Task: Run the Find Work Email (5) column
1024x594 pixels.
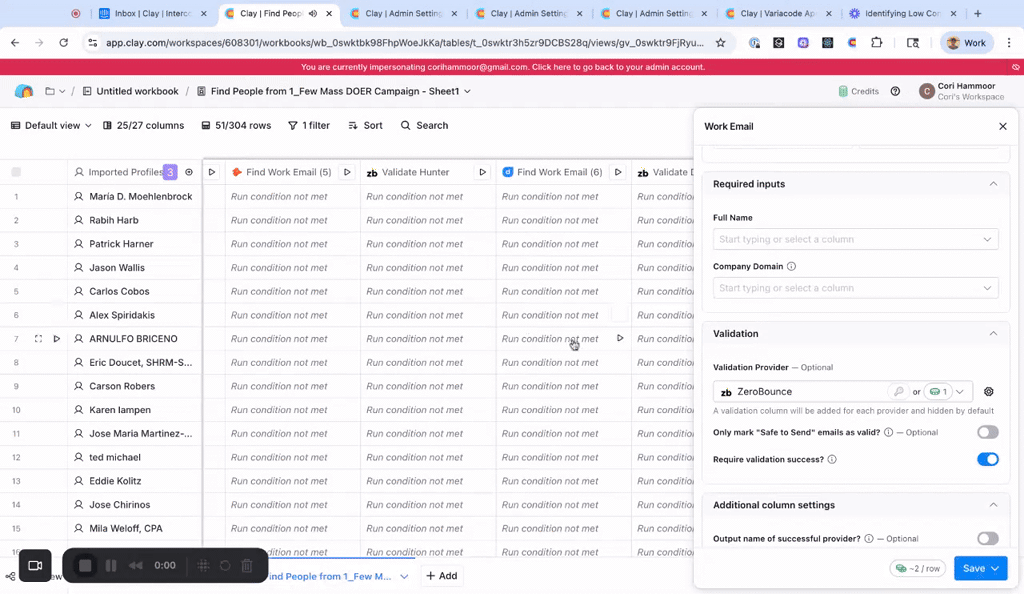Action: (x=347, y=172)
